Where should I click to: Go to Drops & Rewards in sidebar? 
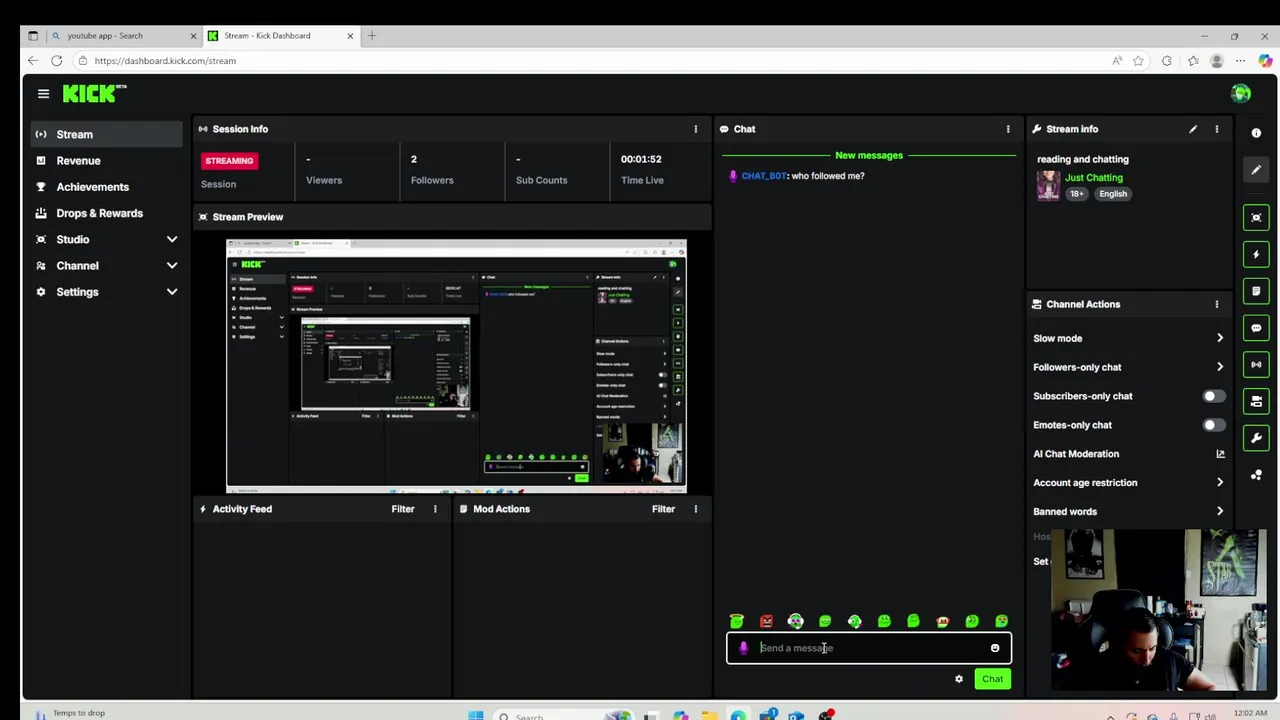(106, 213)
